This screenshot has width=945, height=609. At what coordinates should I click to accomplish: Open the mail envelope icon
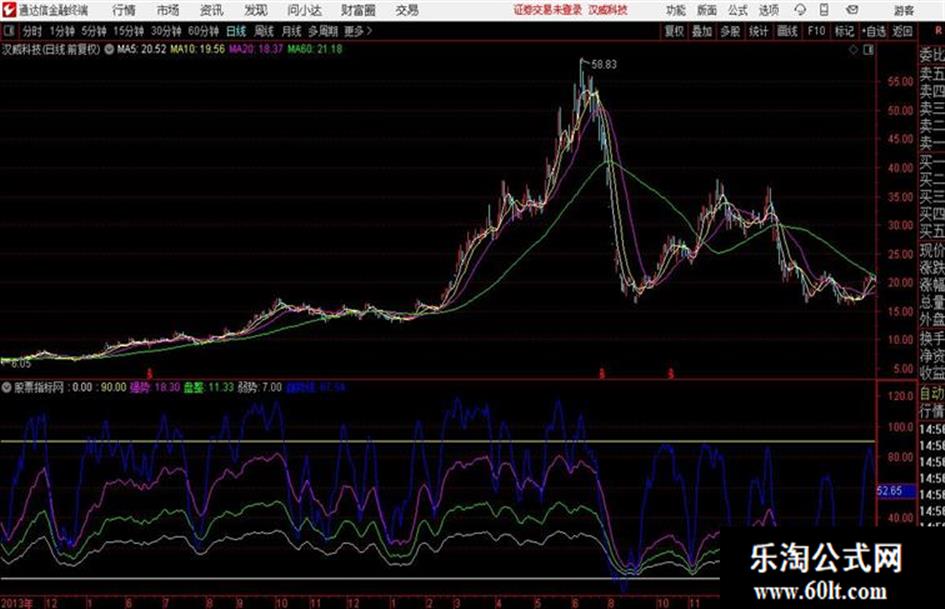click(x=852, y=10)
